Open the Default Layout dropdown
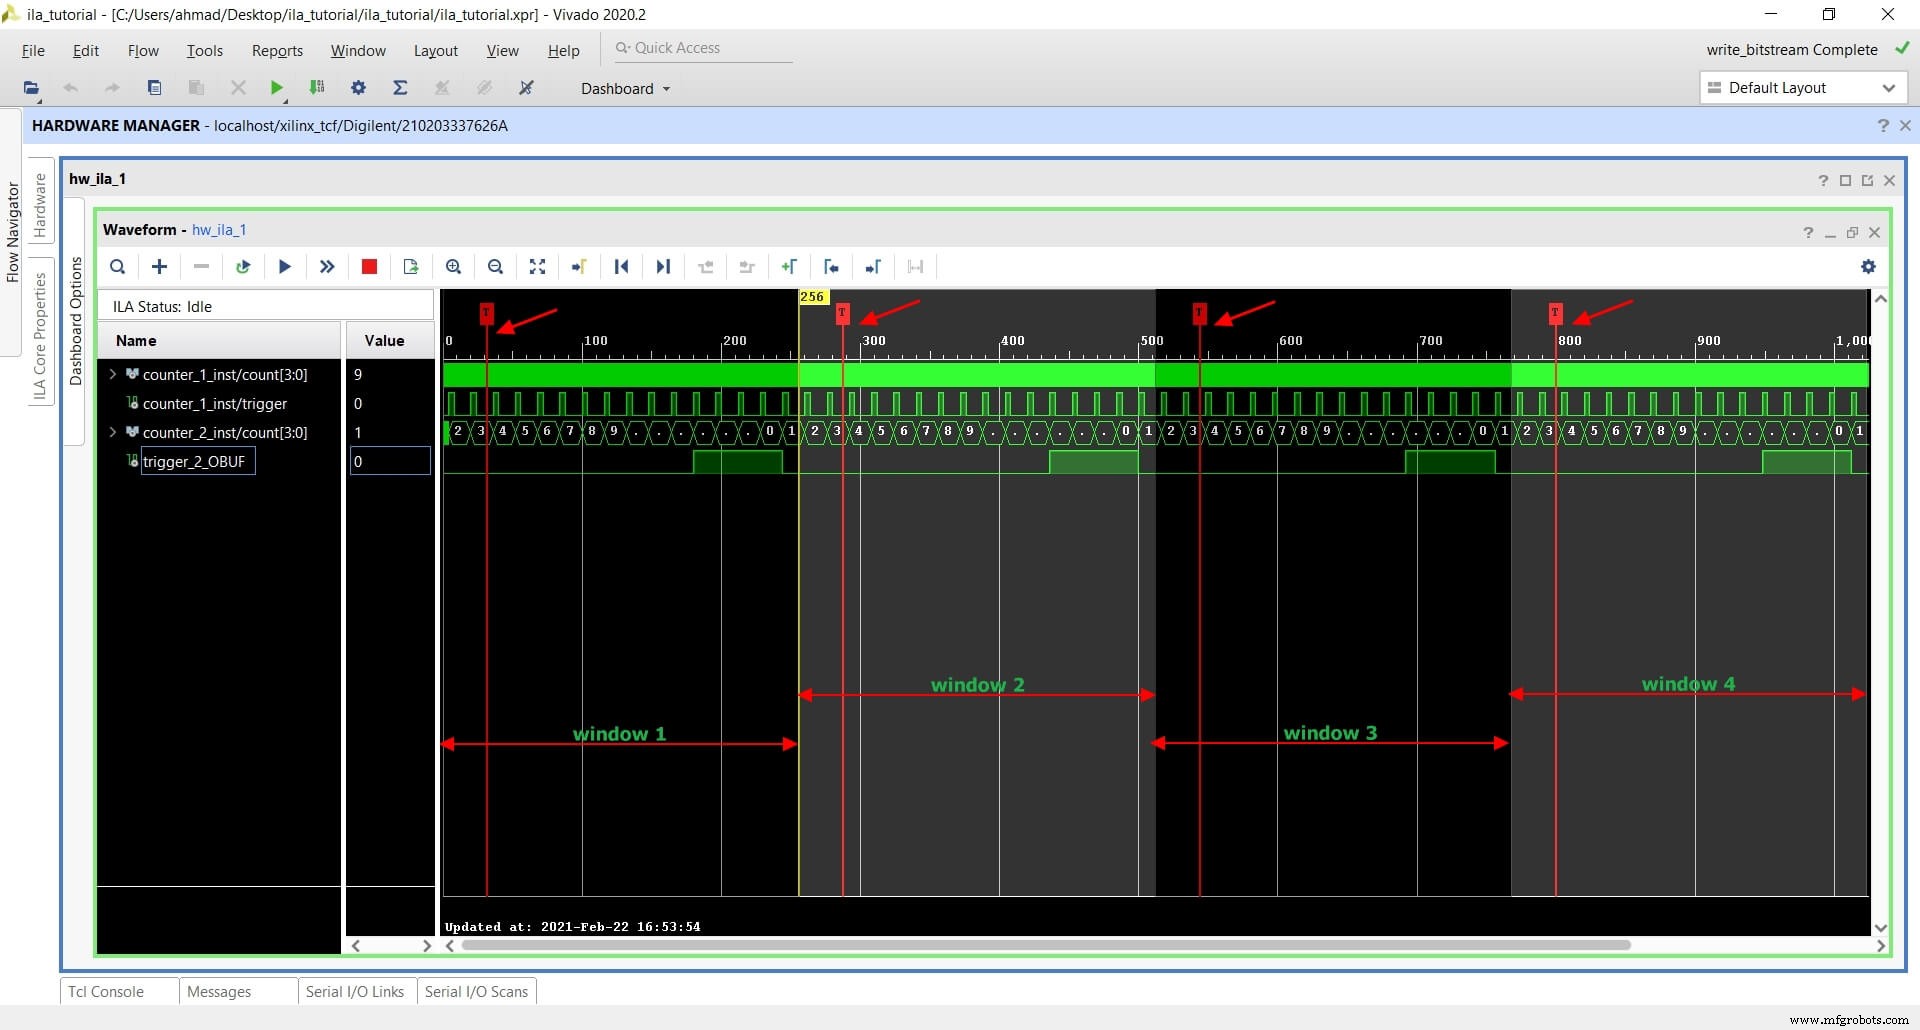Image resolution: width=1920 pixels, height=1030 pixels. [1803, 87]
